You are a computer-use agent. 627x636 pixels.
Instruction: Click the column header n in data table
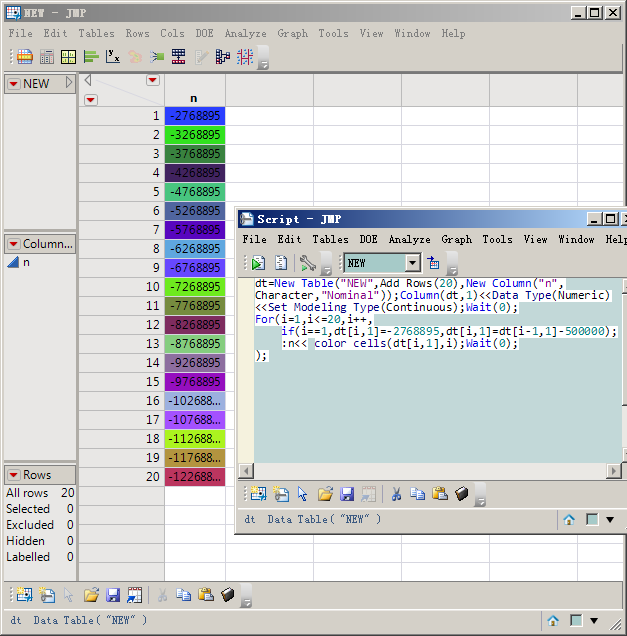pyautogui.click(x=194, y=99)
